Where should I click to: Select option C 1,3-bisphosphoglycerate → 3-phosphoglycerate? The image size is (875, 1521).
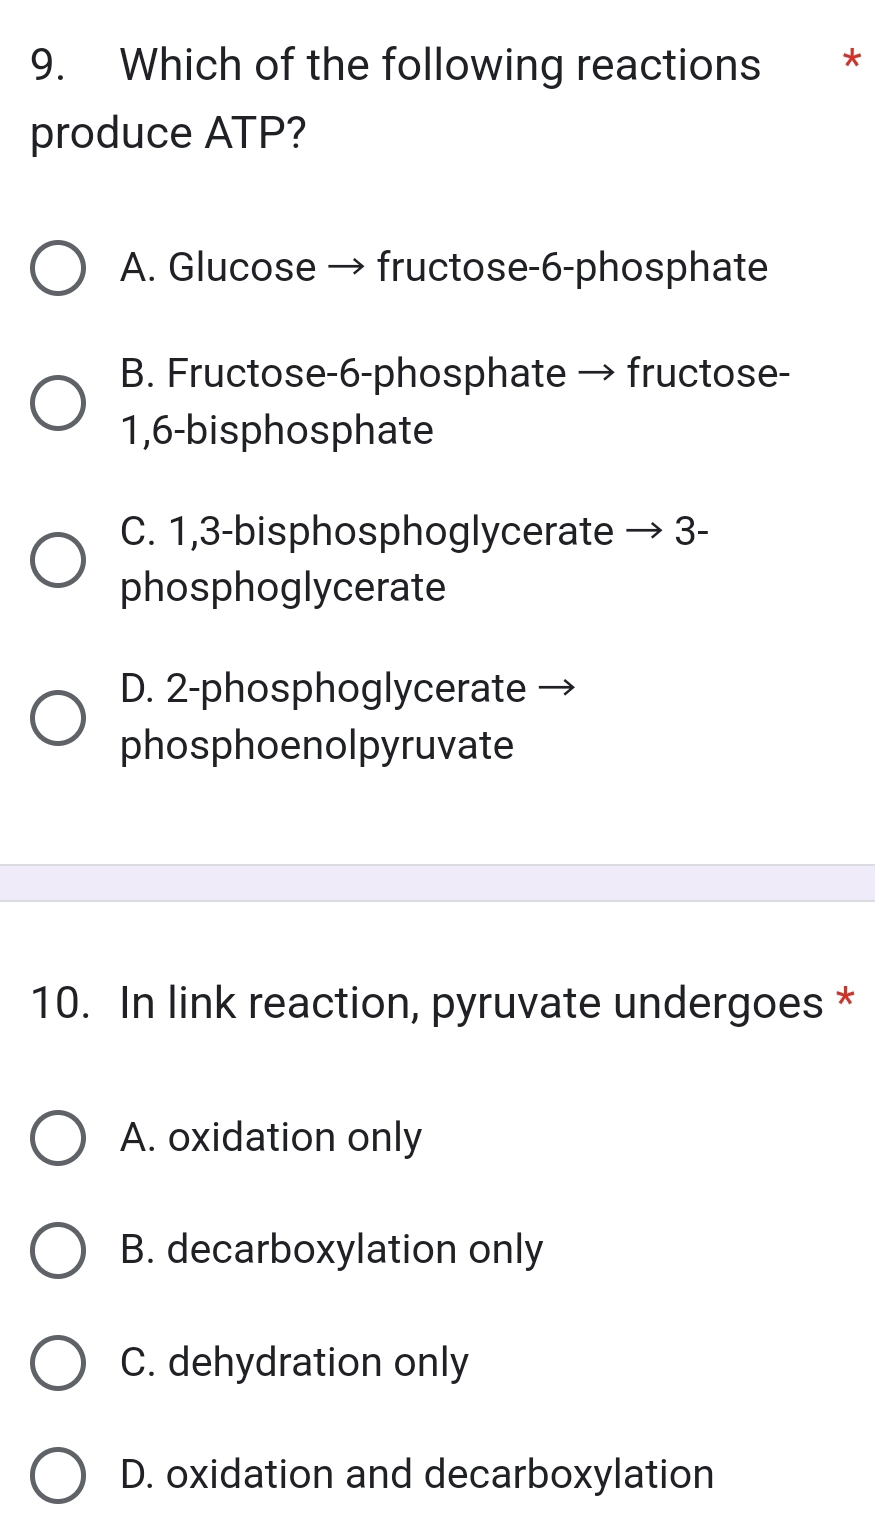click(57, 559)
